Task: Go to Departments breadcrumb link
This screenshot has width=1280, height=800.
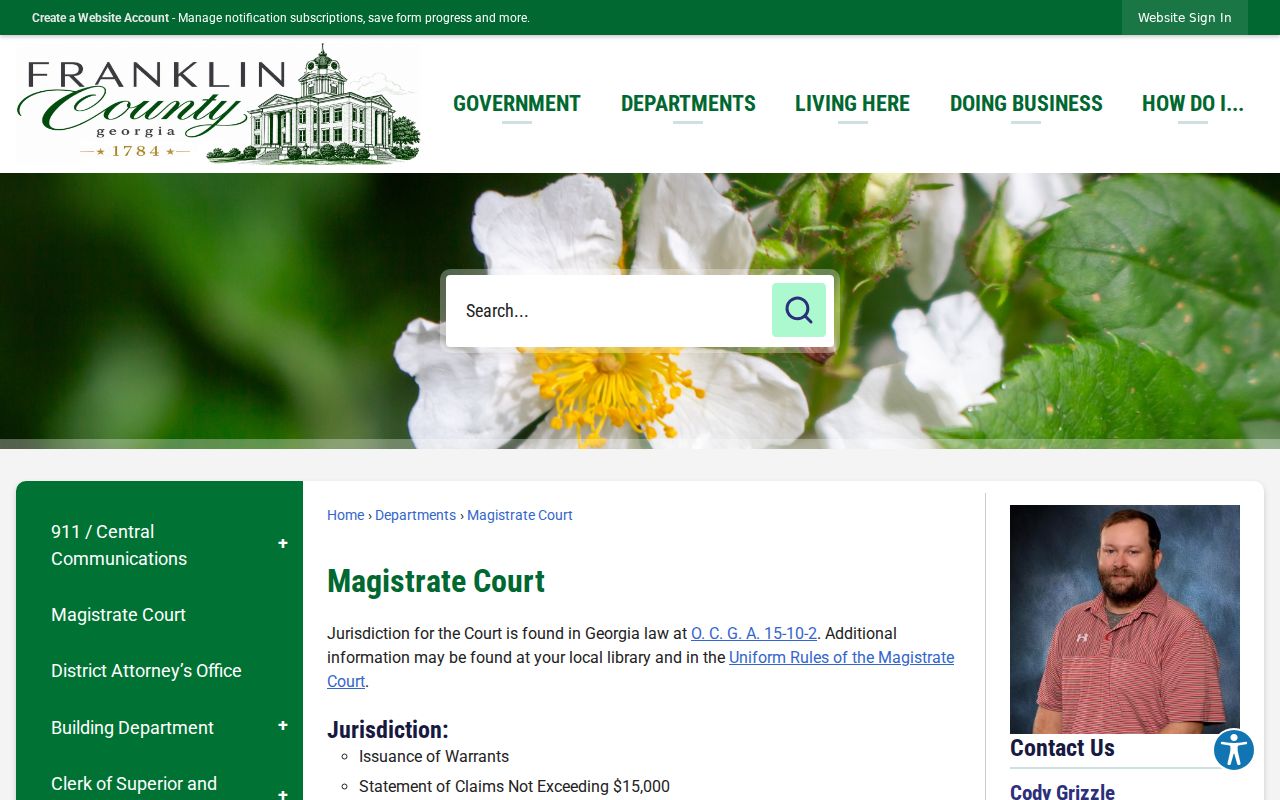Action: pyautogui.click(x=415, y=515)
